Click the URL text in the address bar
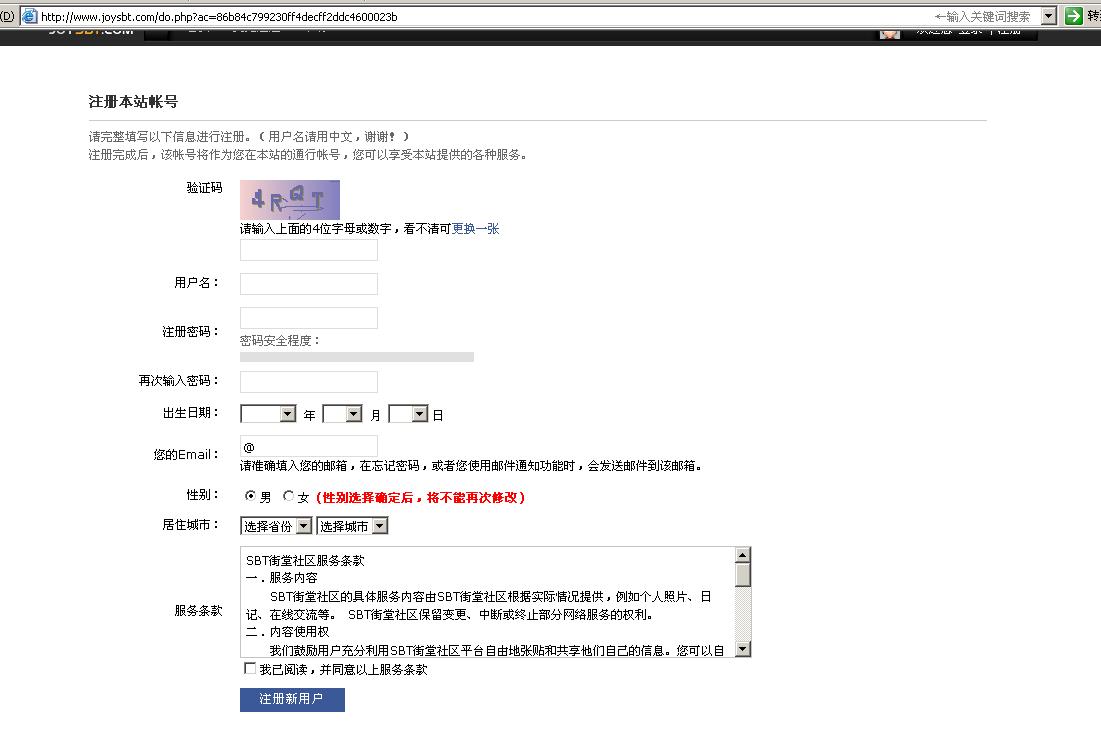This screenshot has width=1101, height=732. click(219, 17)
